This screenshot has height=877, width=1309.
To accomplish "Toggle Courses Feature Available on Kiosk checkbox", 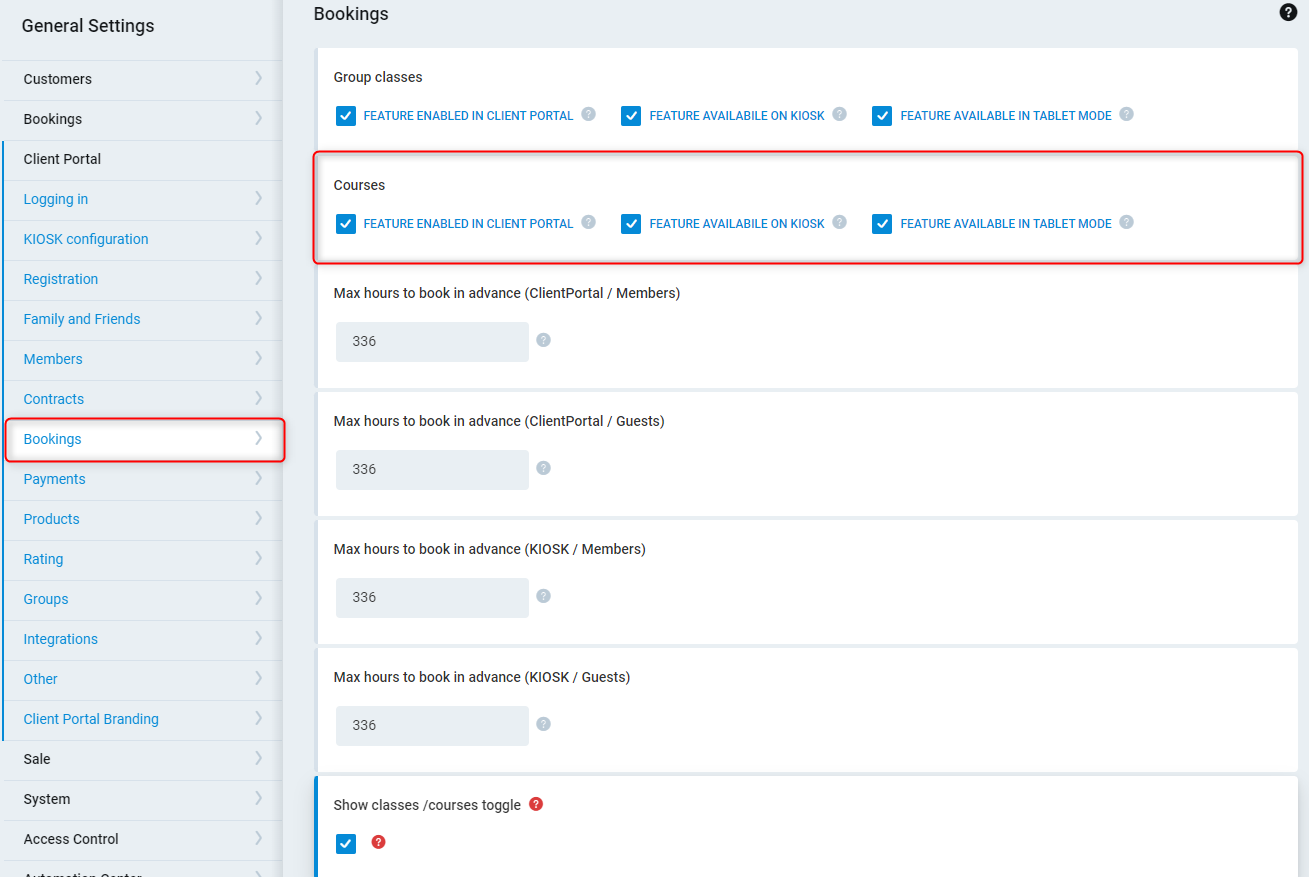I will 631,224.
